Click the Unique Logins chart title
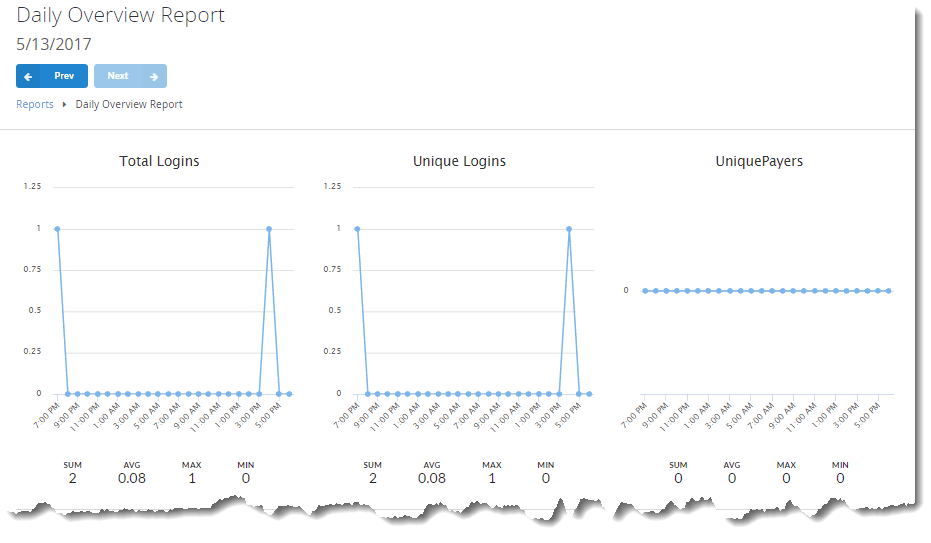The width and height of the screenshot is (931, 543). click(459, 161)
